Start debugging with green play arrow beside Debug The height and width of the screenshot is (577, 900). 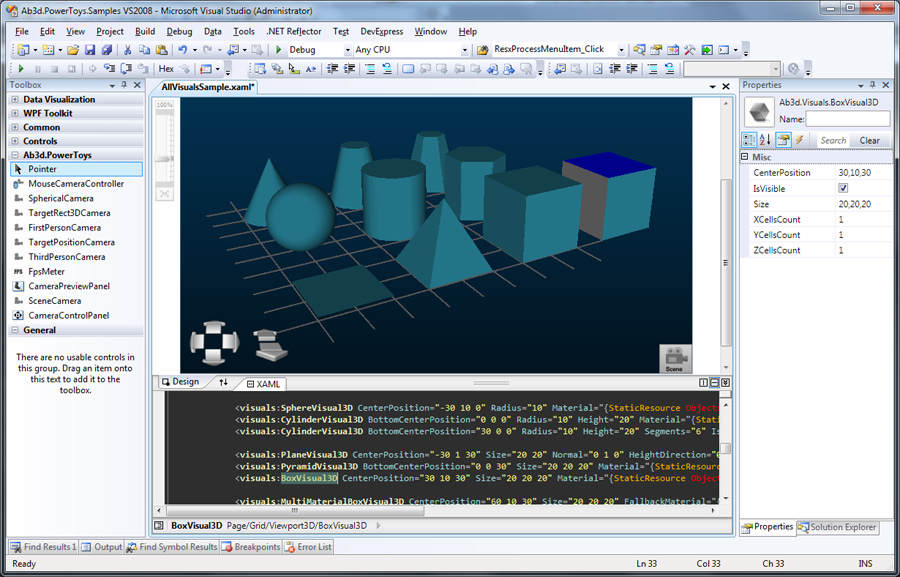pyautogui.click(x=278, y=50)
